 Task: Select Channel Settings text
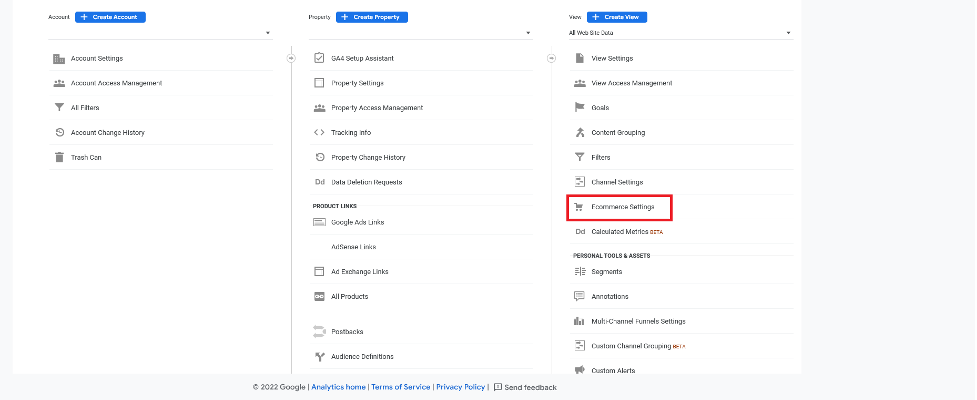617,183
